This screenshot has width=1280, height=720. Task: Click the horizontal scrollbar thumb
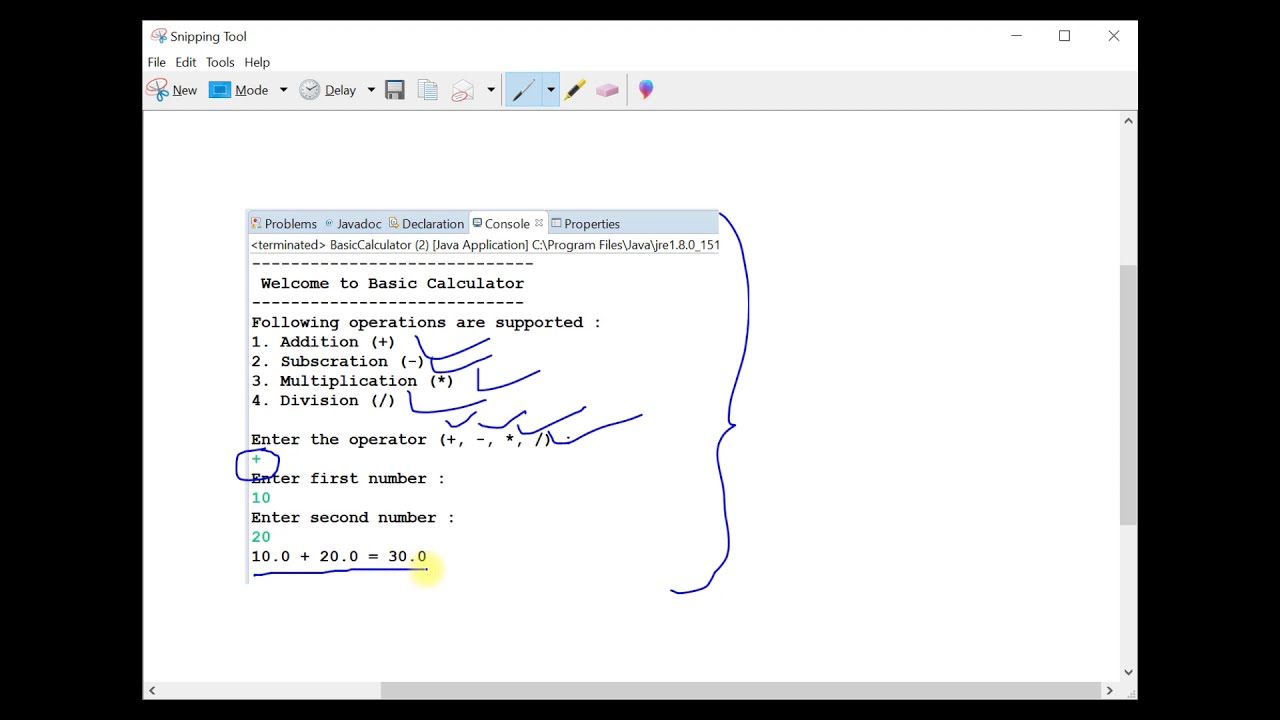(740, 690)
